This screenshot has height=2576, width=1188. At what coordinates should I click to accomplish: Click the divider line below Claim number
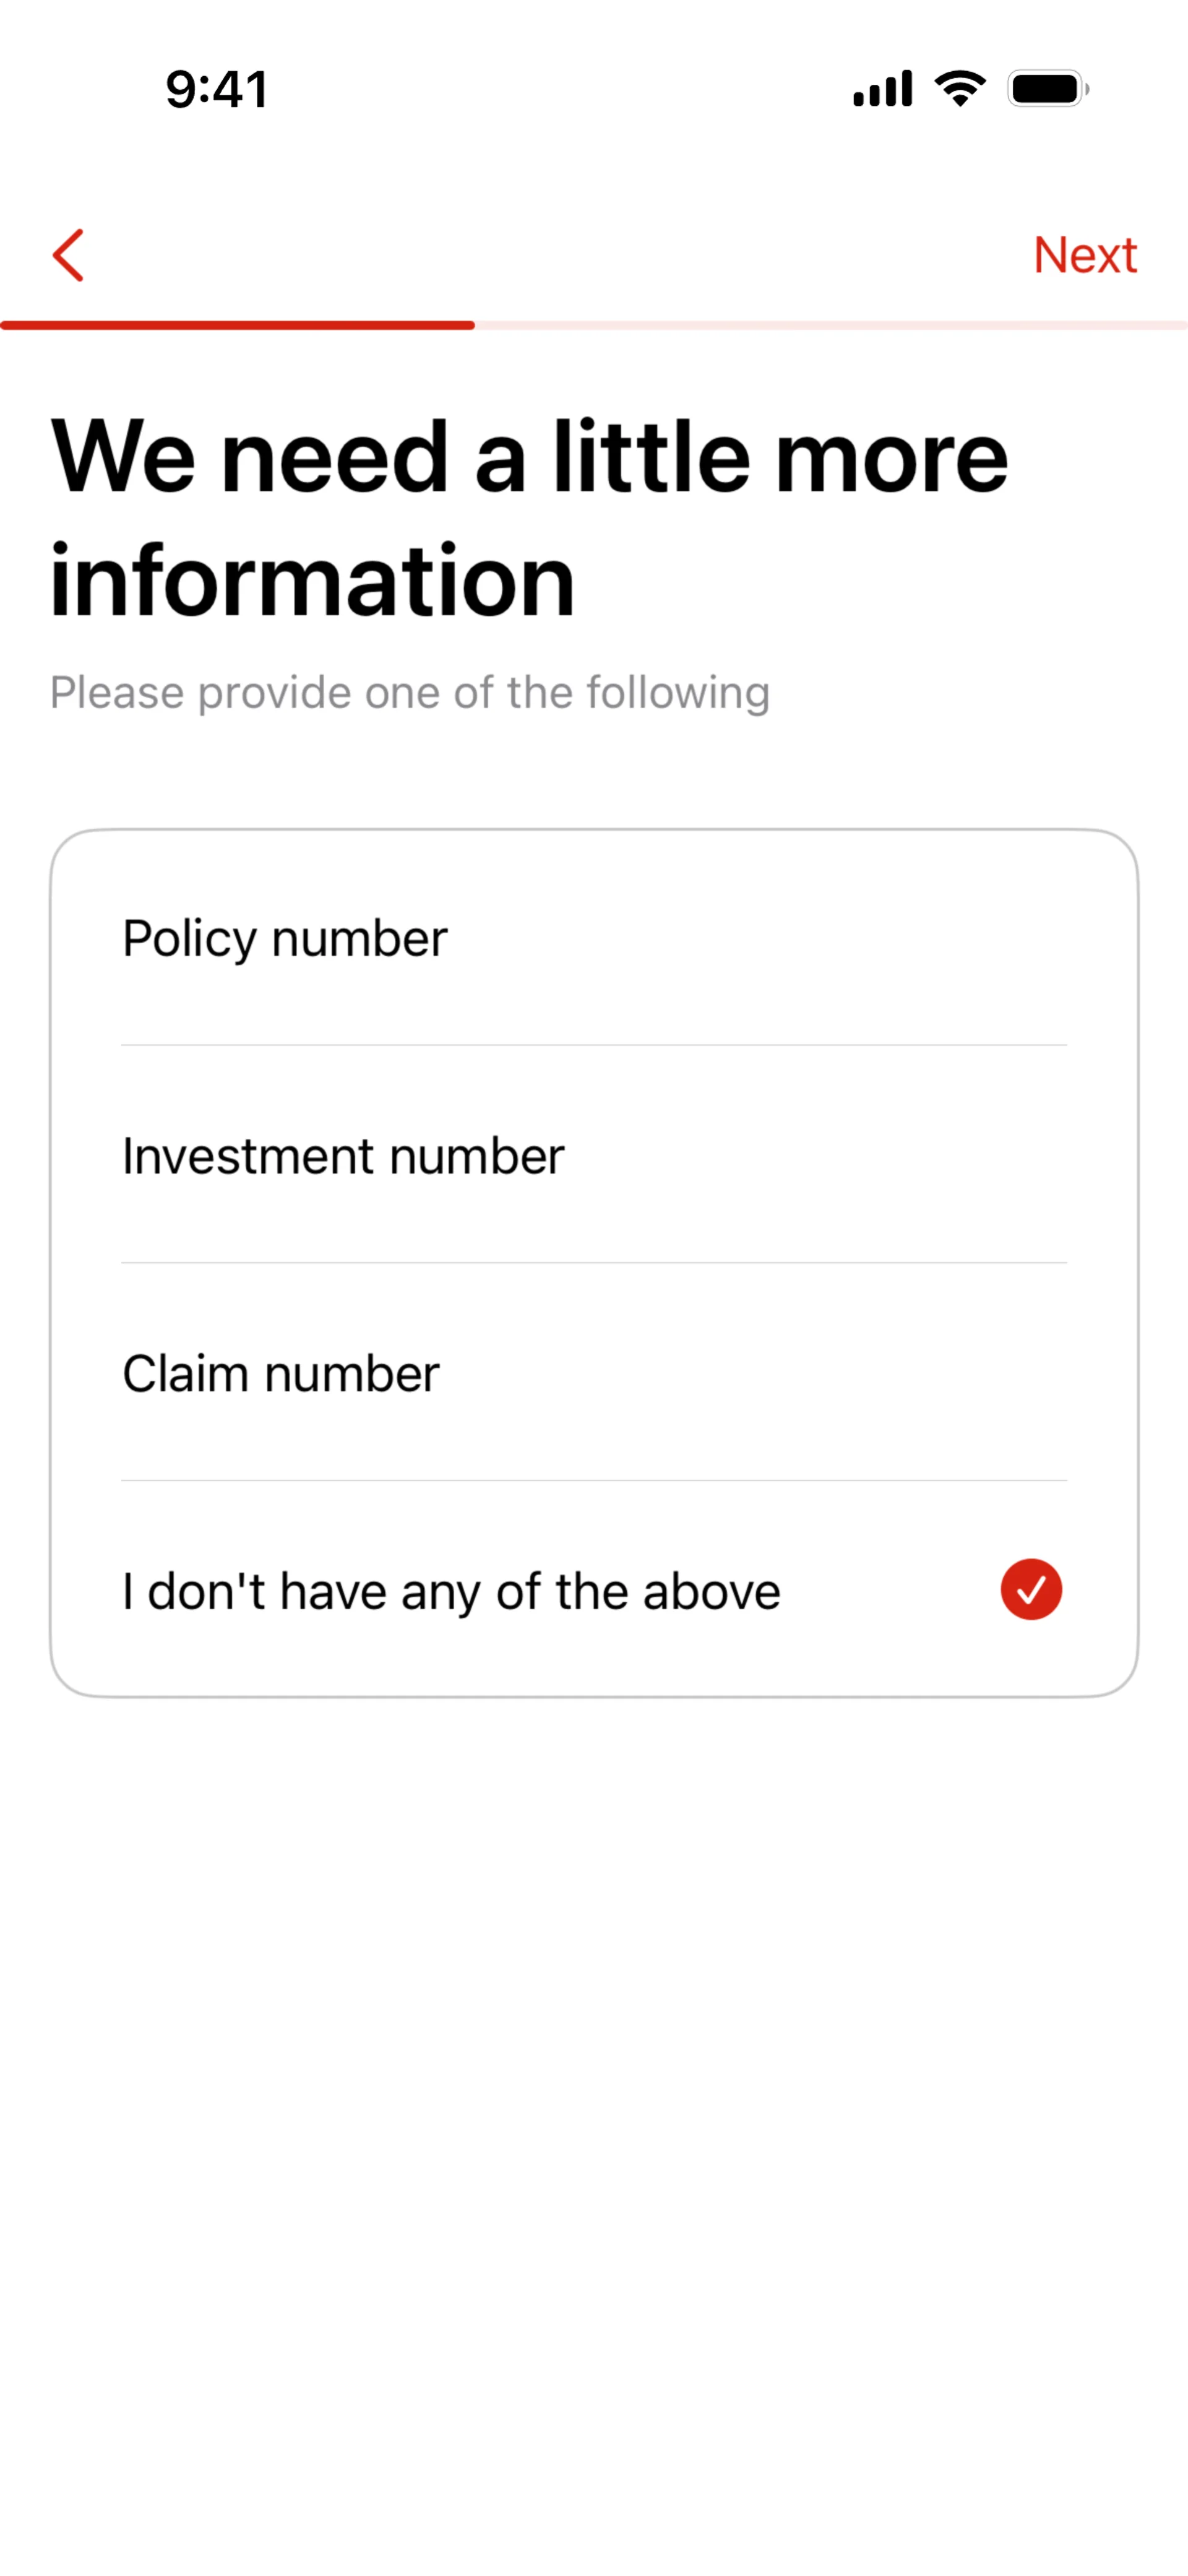point(594,1480)
